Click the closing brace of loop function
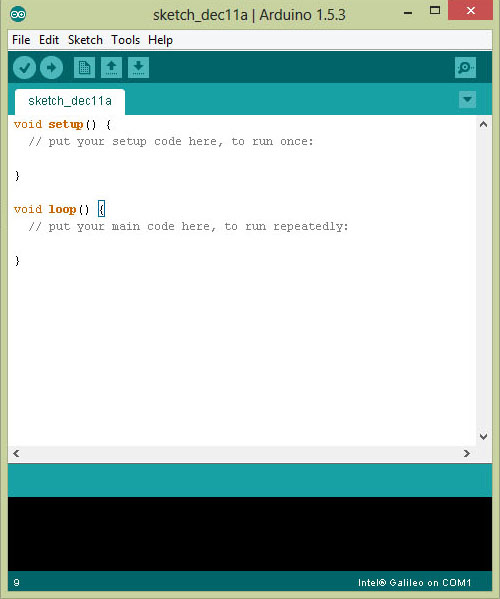 tap(17, 261)
